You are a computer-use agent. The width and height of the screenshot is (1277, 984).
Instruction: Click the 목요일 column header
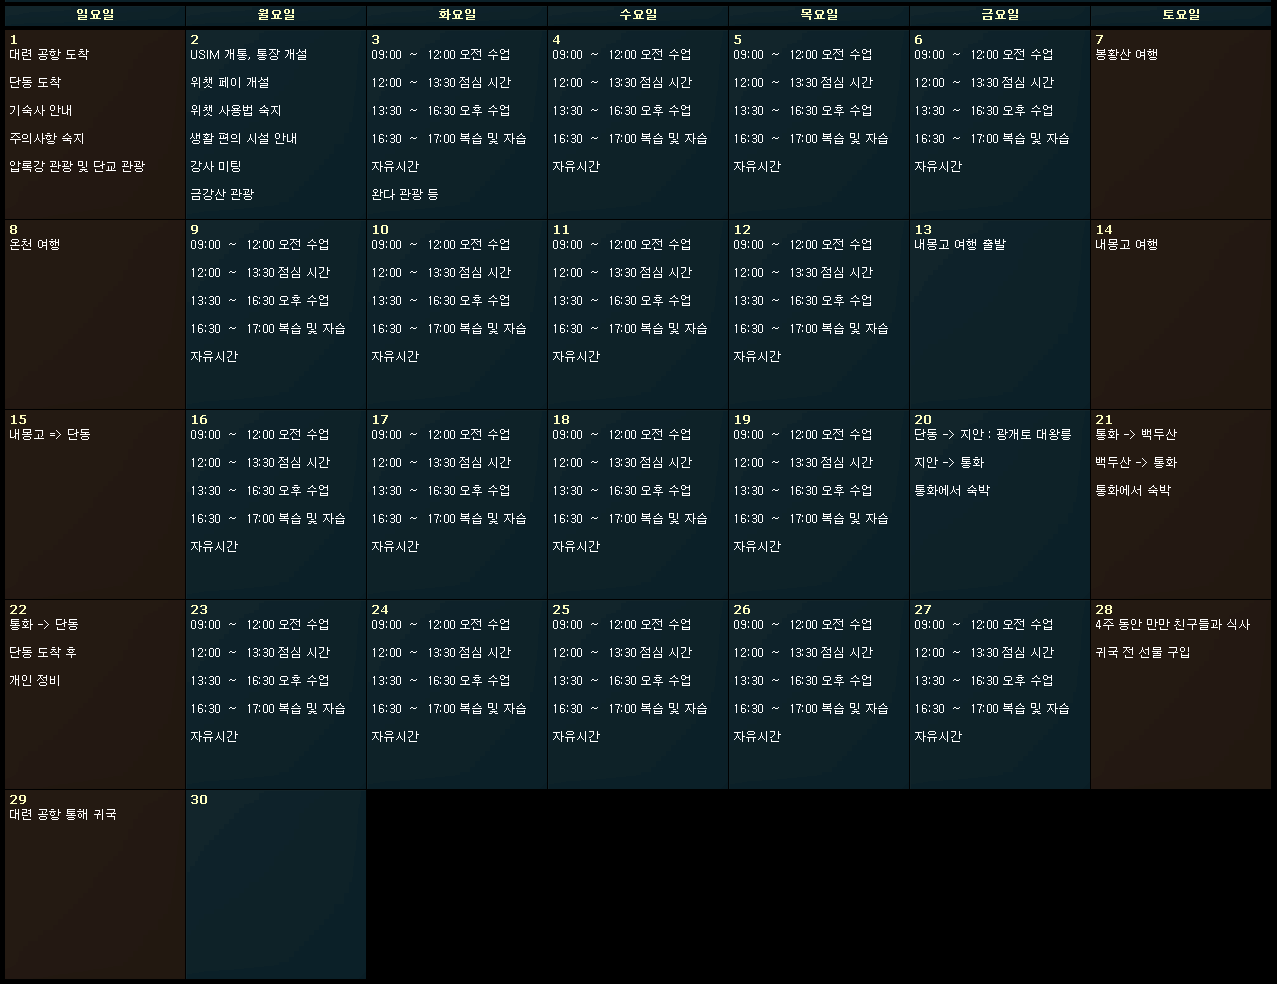[x=819, y=15]
